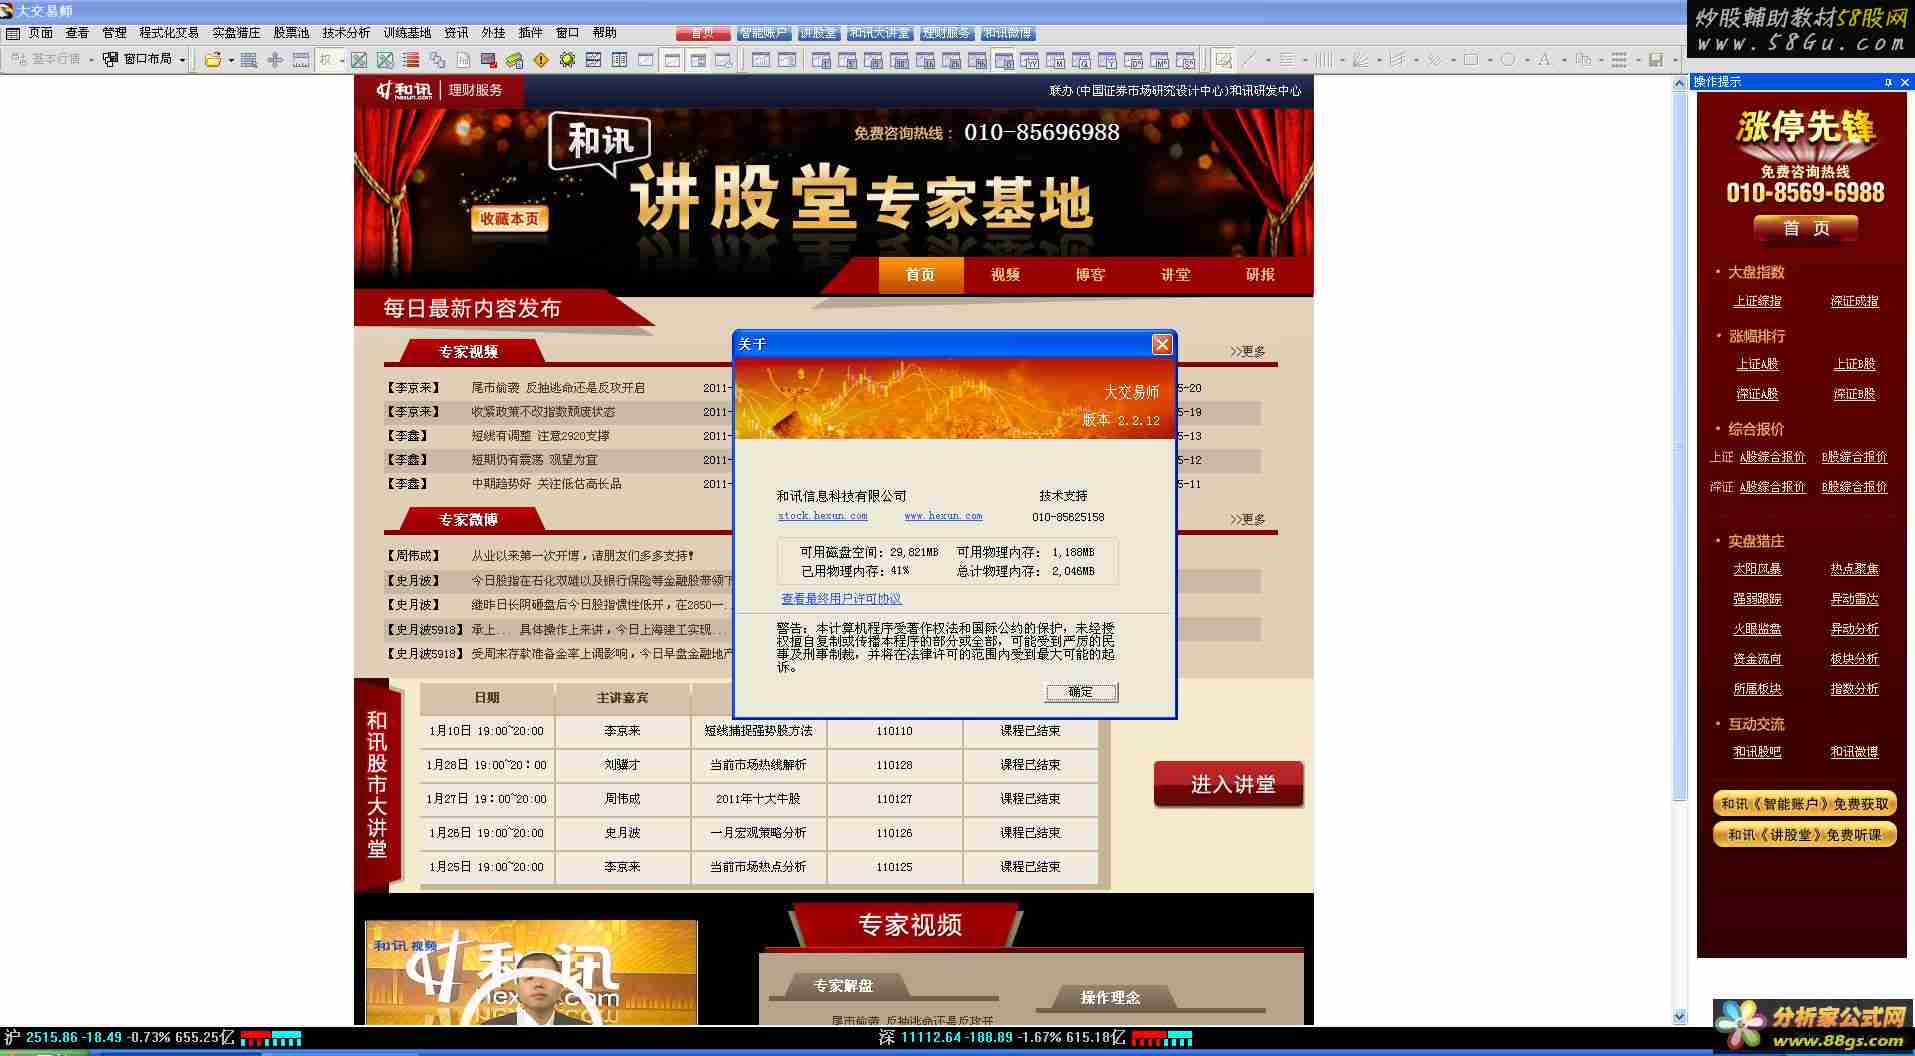Click the green gear settings icon
The height and width of the screenshot is (1056, 1915).
[x=567, y=60]
